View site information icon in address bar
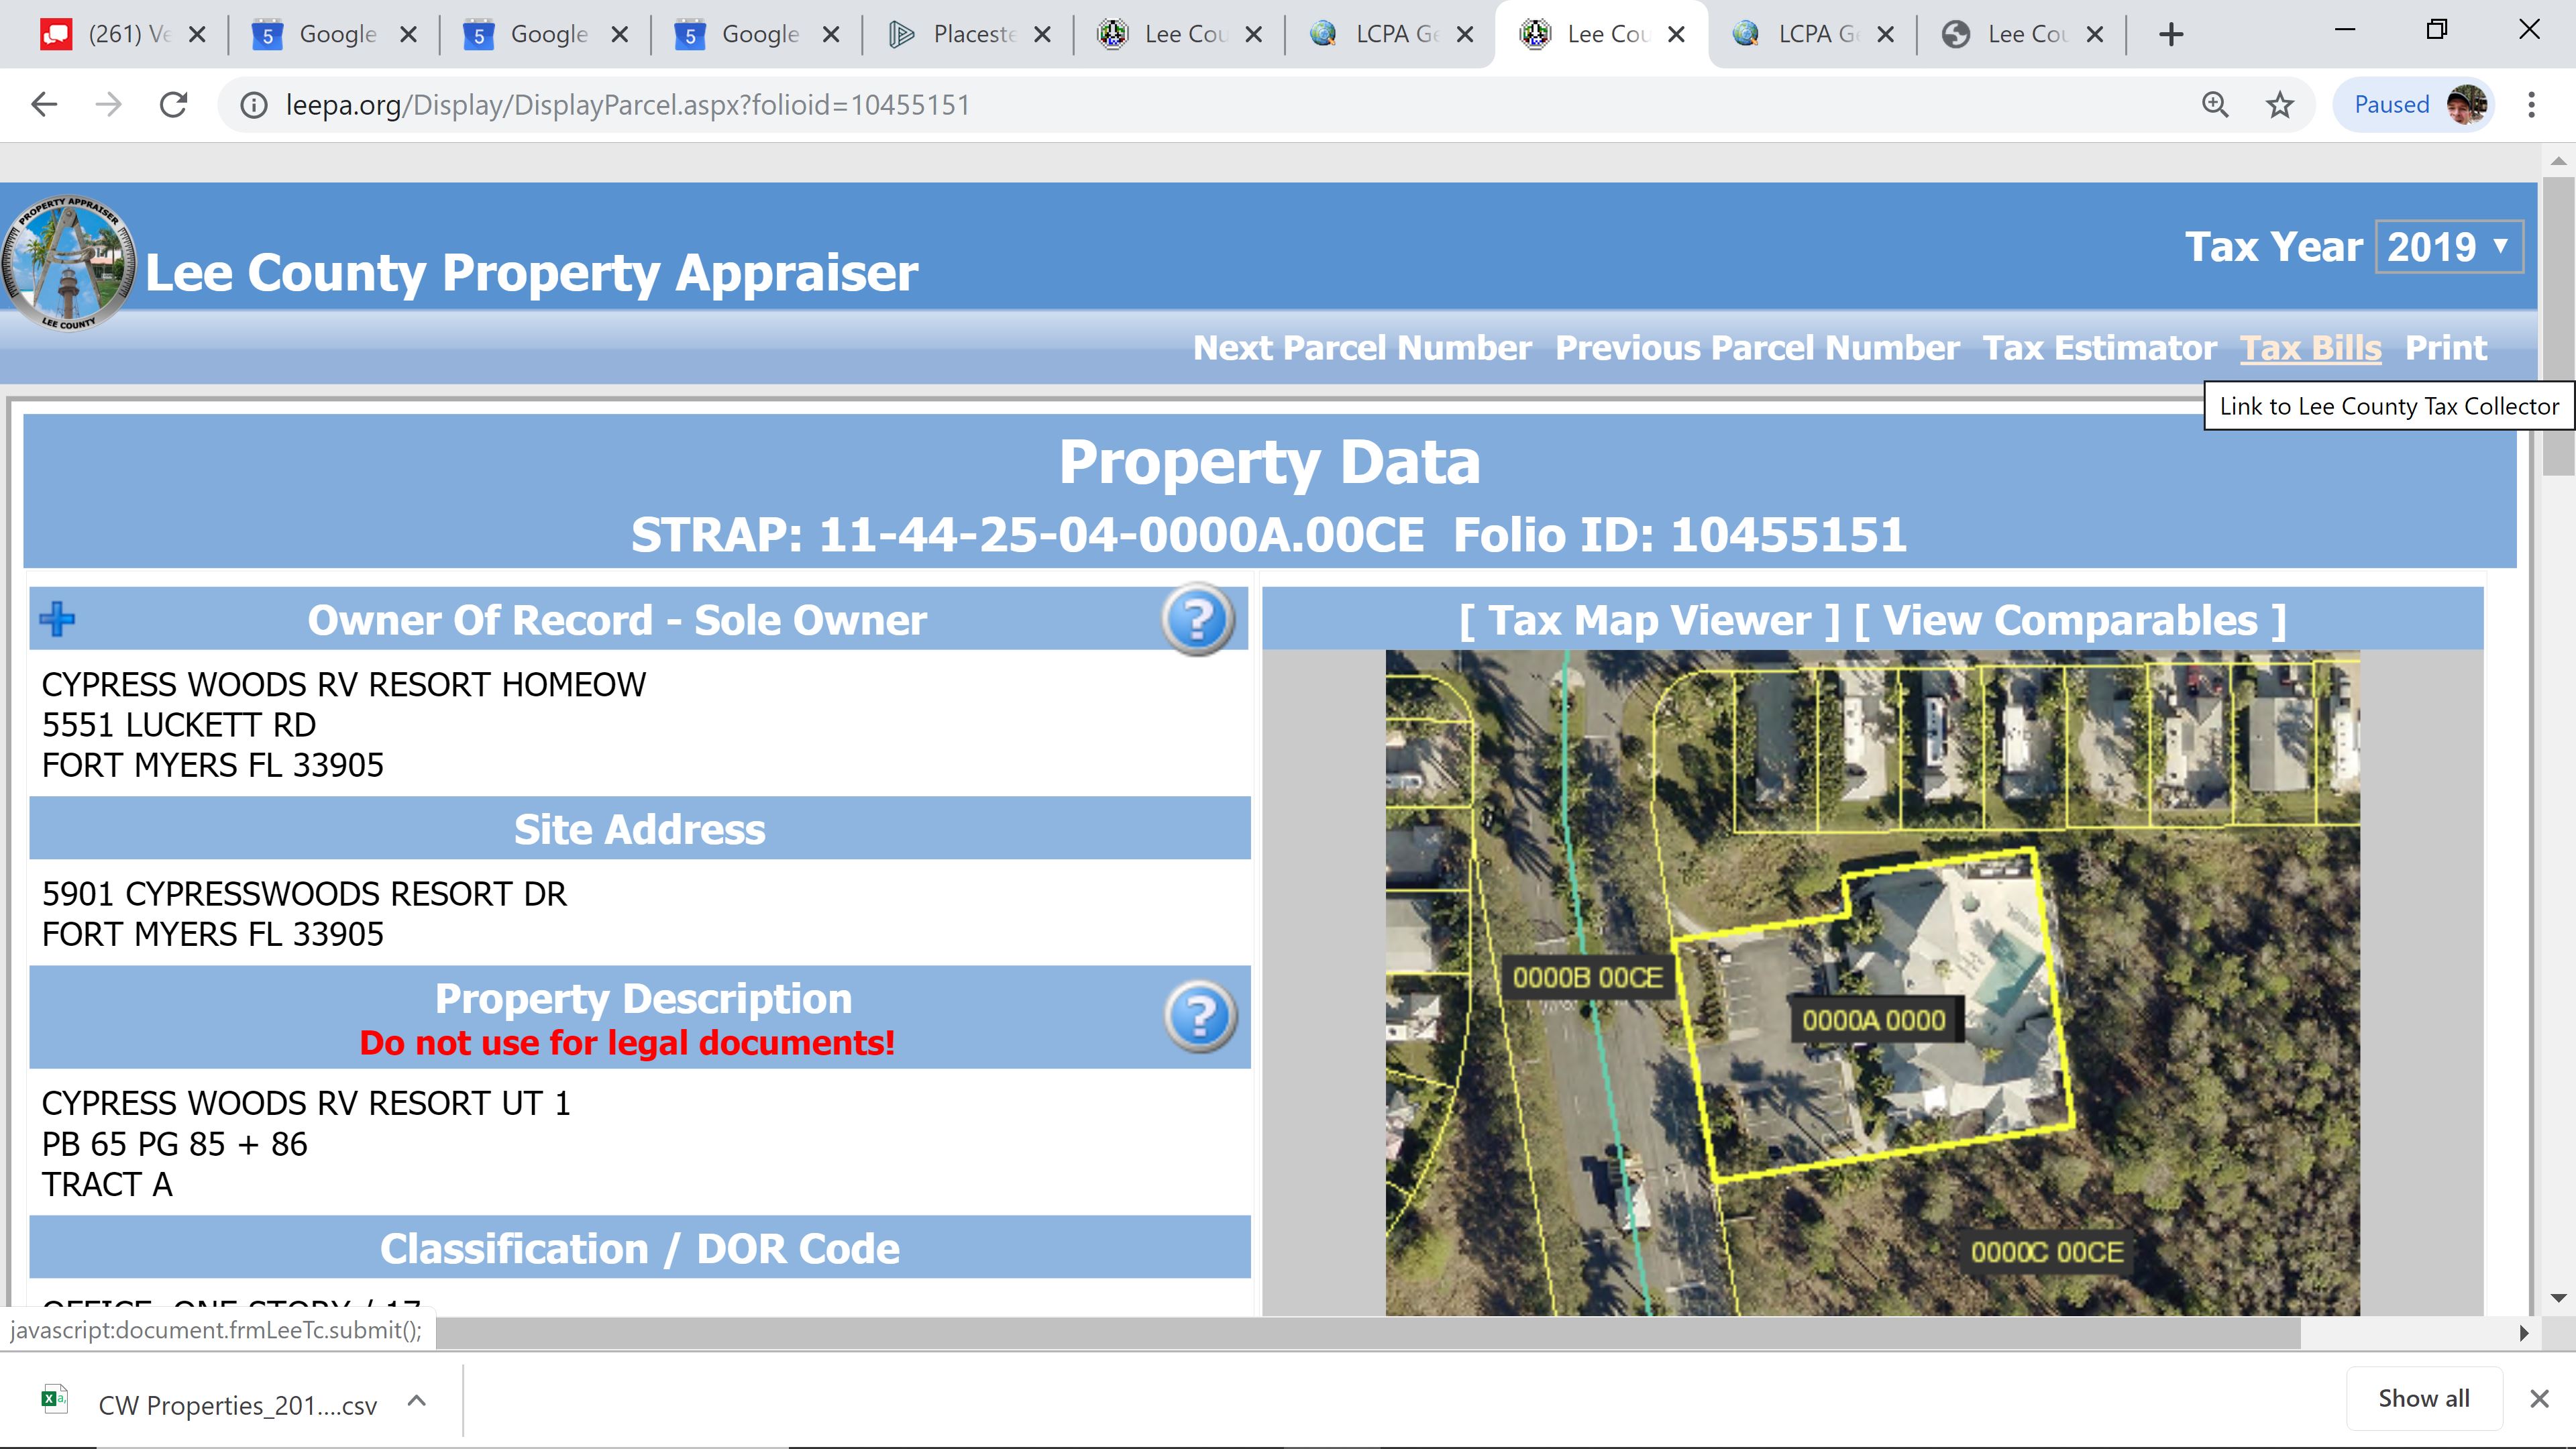 [254, 105]
